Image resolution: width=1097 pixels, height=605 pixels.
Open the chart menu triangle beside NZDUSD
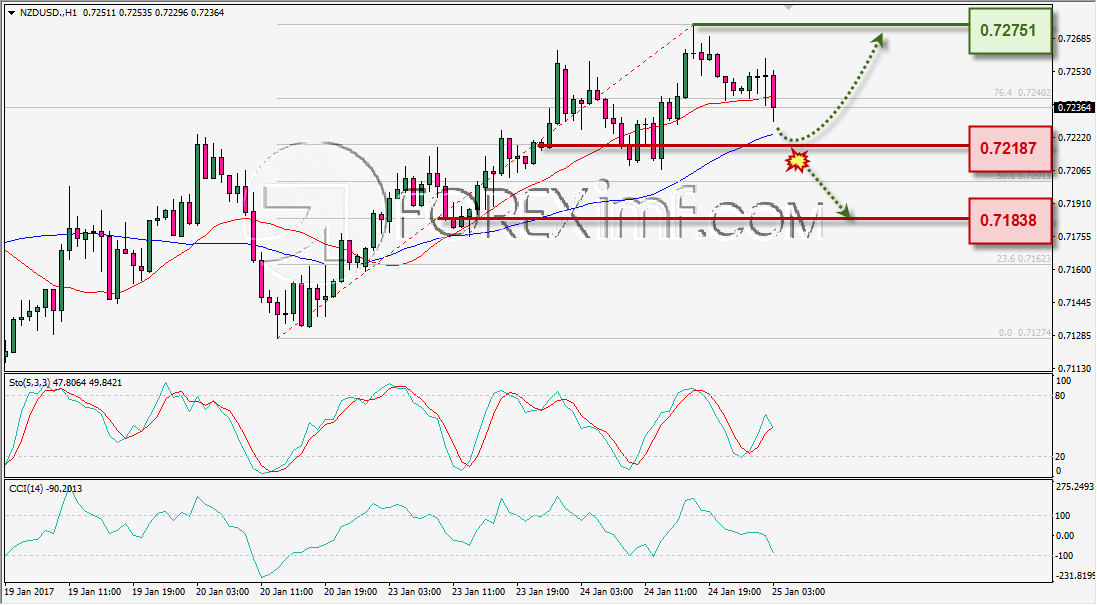[11, 13]
